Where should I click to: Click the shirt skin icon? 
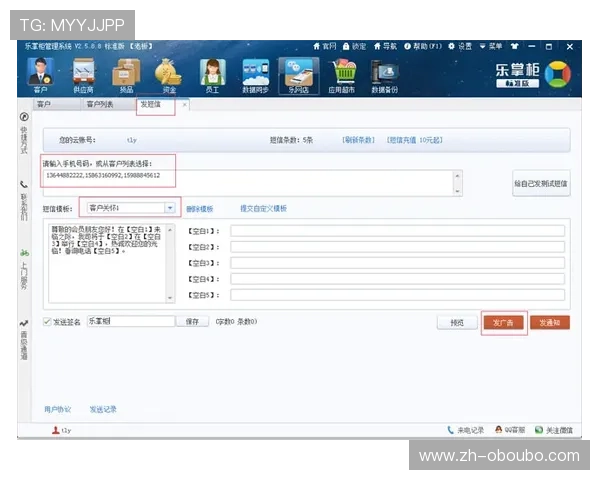[515, 46]
